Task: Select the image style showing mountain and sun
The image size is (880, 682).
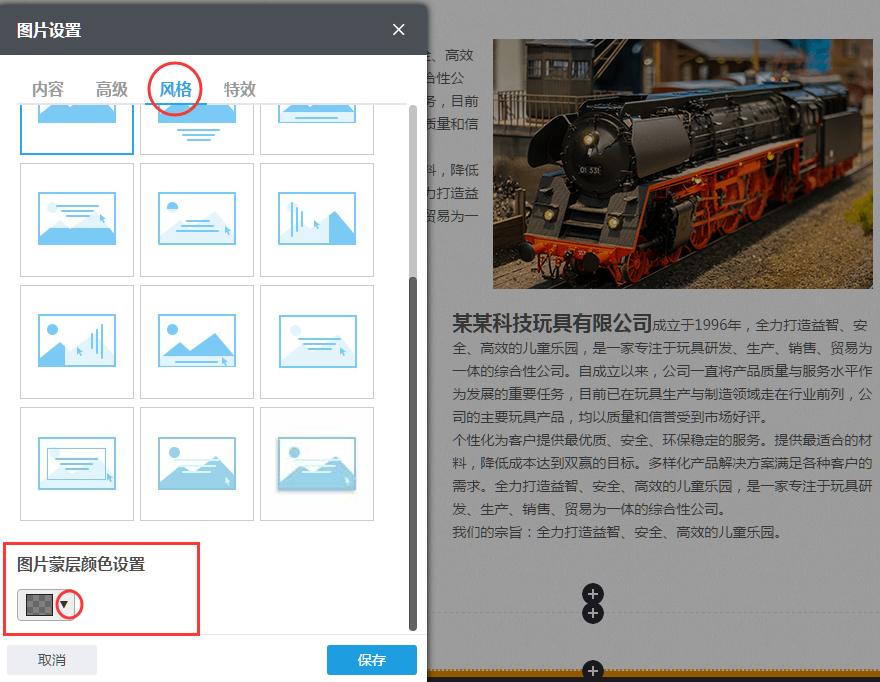Action: [196, 342]
